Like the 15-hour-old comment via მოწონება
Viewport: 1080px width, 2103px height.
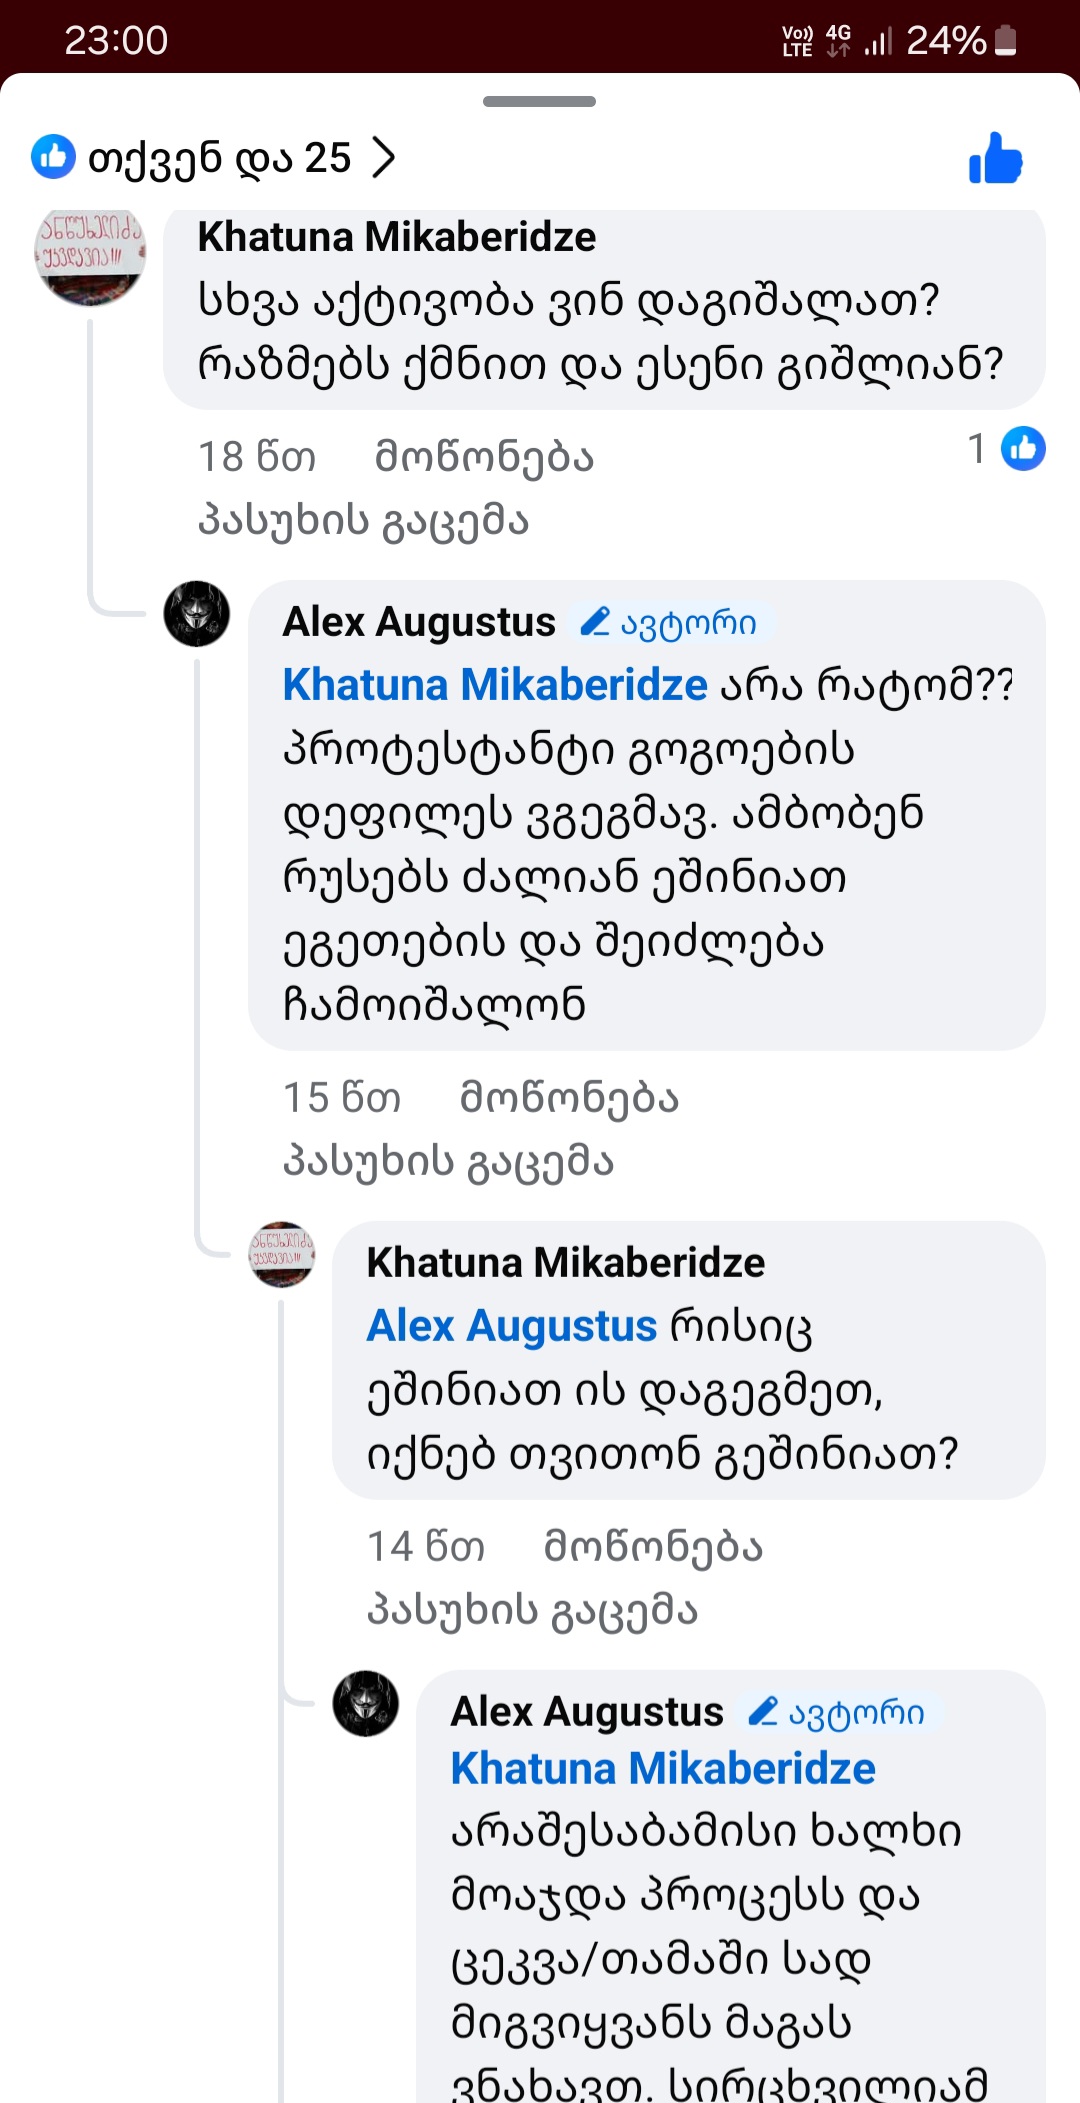pos(569,1098)
